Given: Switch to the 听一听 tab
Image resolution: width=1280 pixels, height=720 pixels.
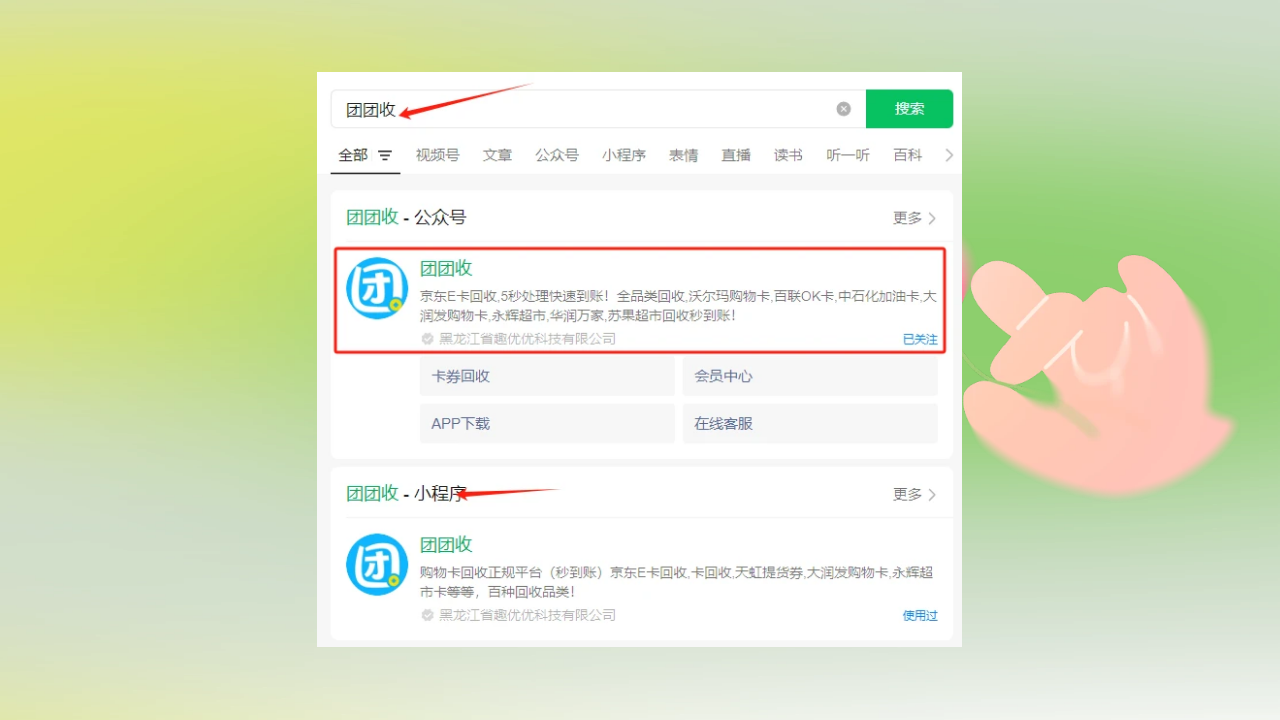Looking at the screenshot, I should tap(848, 155).
